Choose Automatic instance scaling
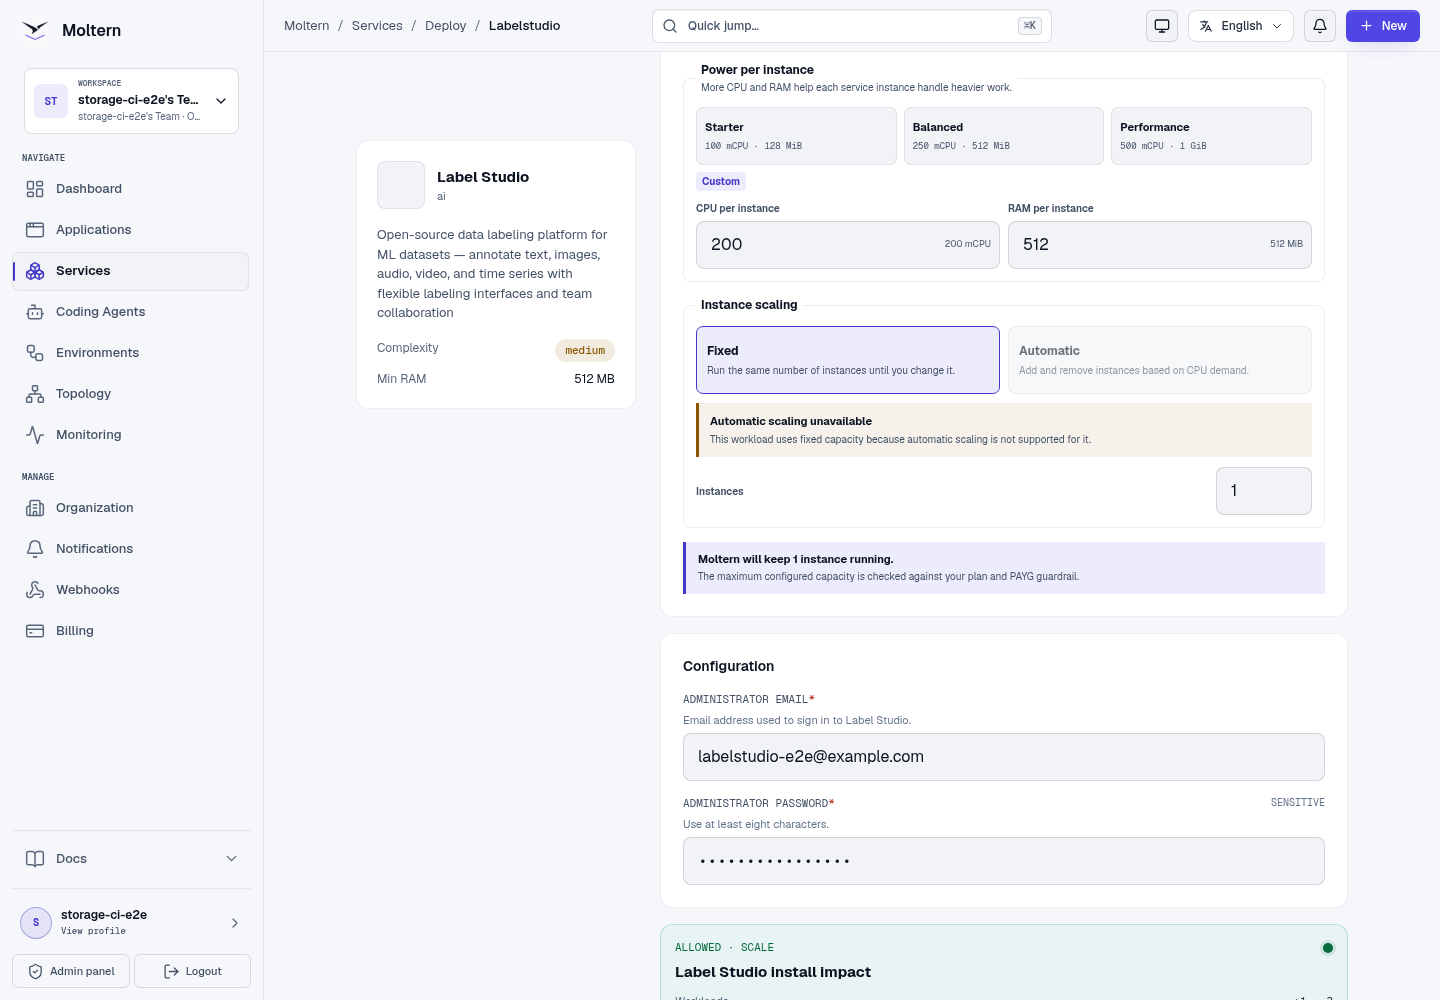This screenshot has height=1000, width=1440. [1160, 360]
